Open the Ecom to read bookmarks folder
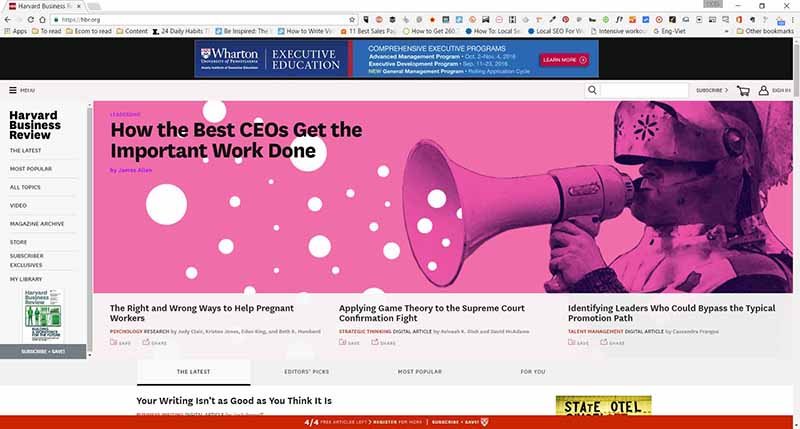This screenshot has height=429, width=800. tap(89, 31)
